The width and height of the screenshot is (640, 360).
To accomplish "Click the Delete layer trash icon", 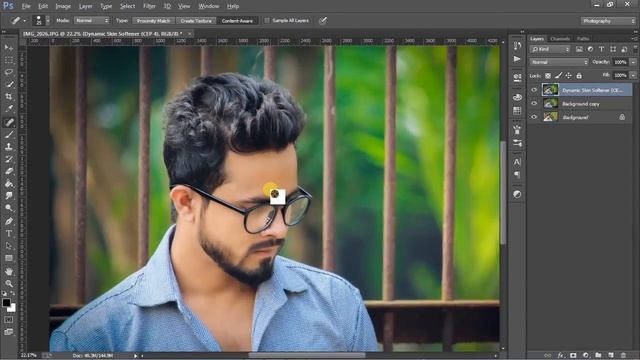I will (623, 356).
